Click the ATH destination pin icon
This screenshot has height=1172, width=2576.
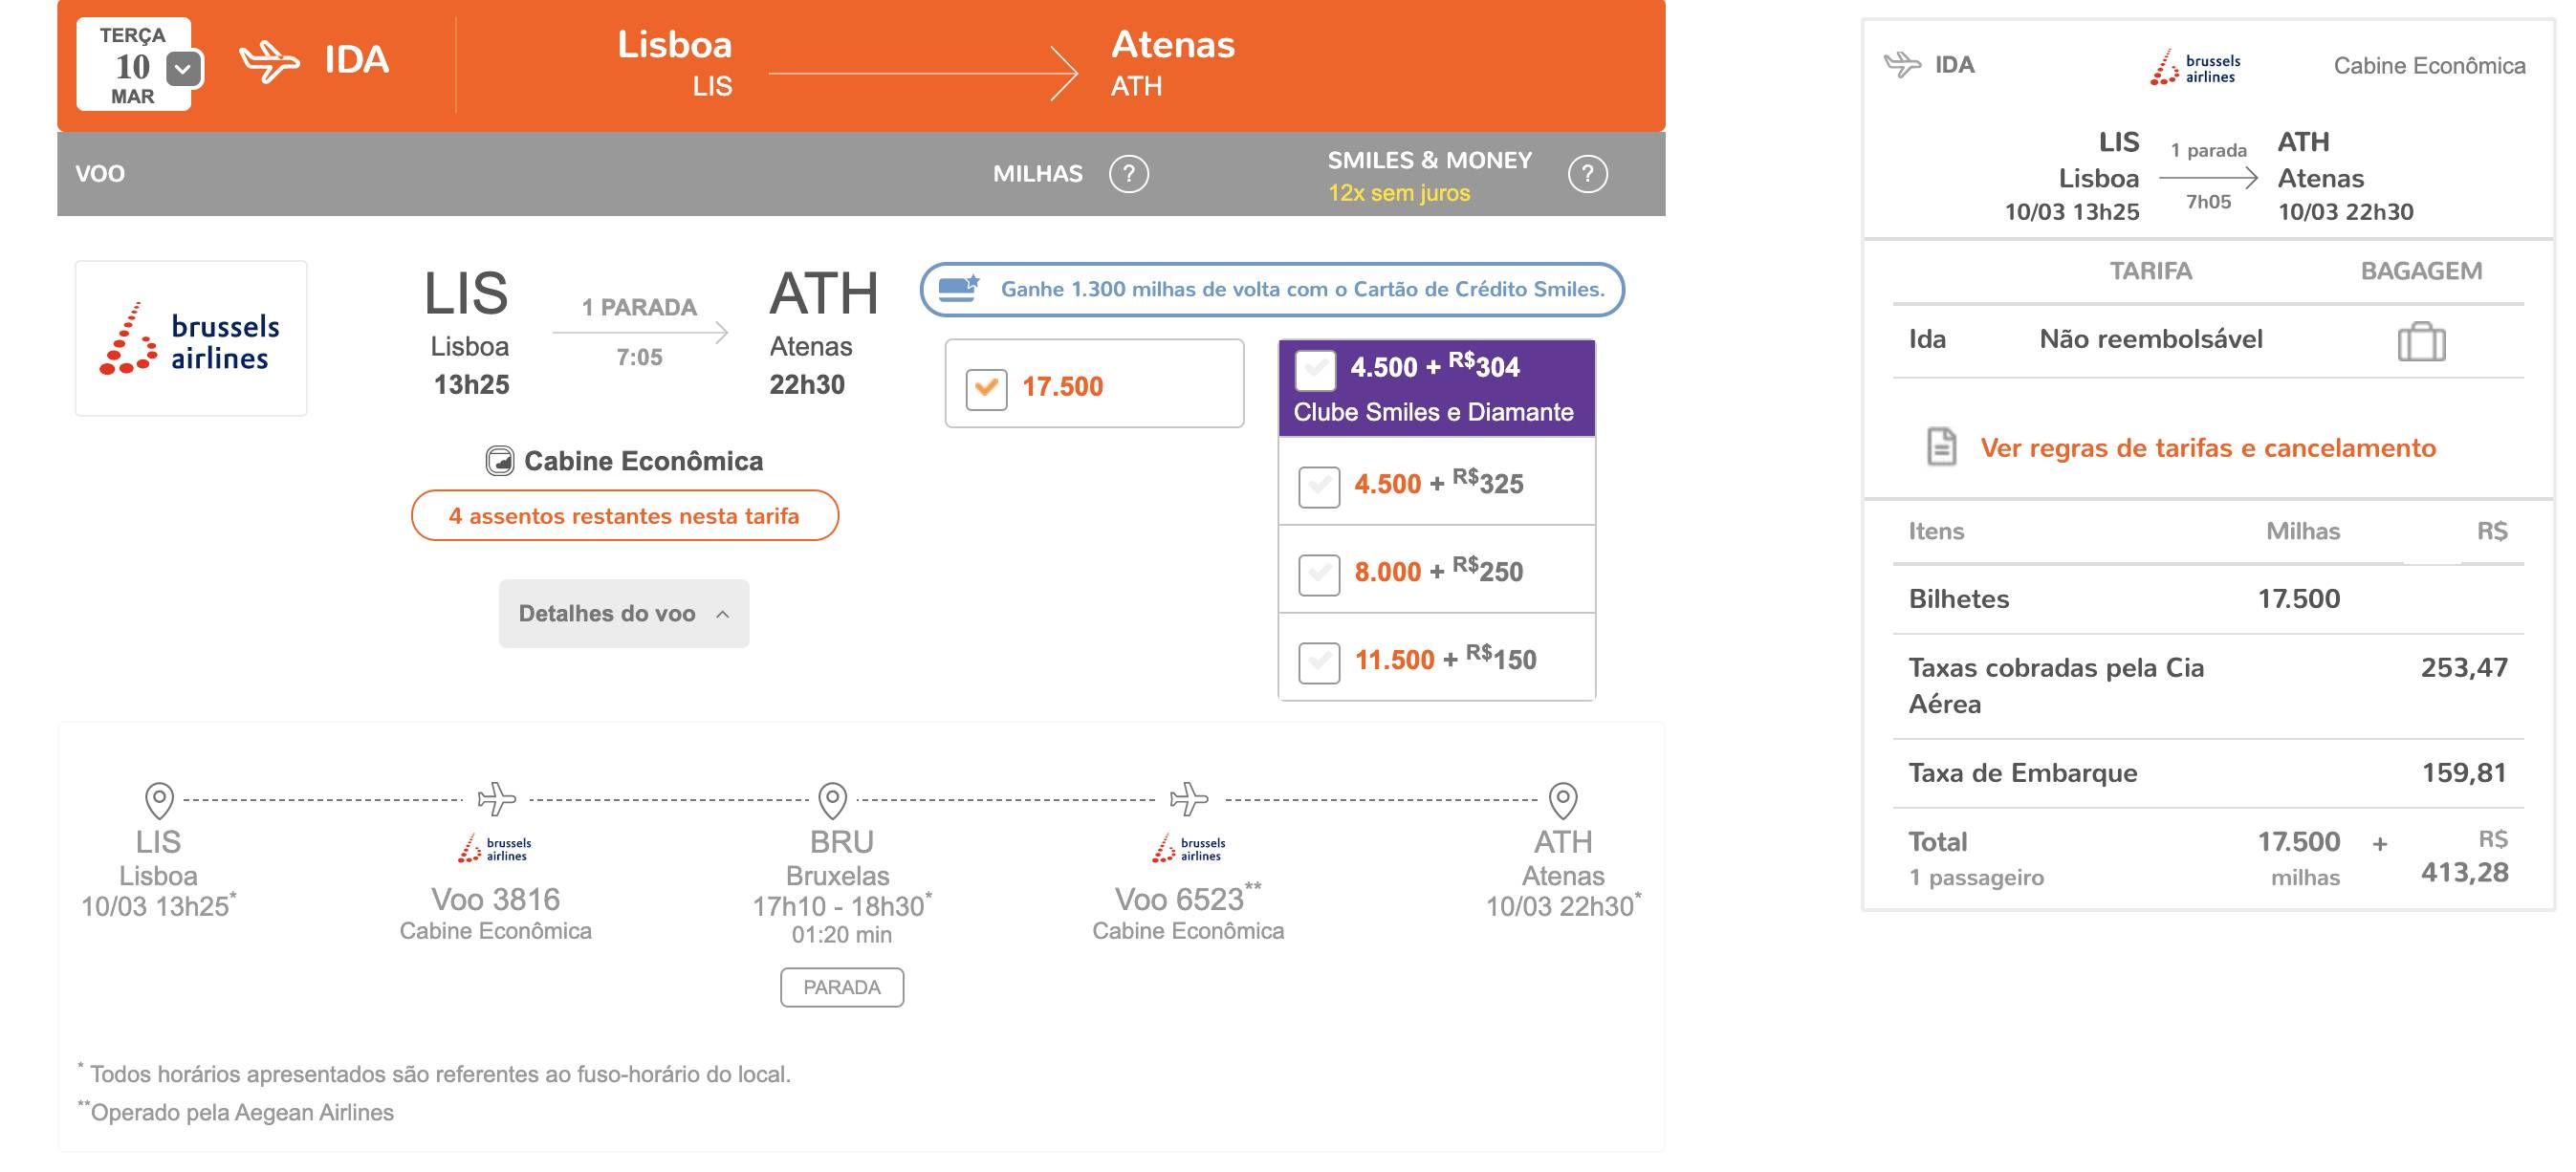[x=1563, y=800]
